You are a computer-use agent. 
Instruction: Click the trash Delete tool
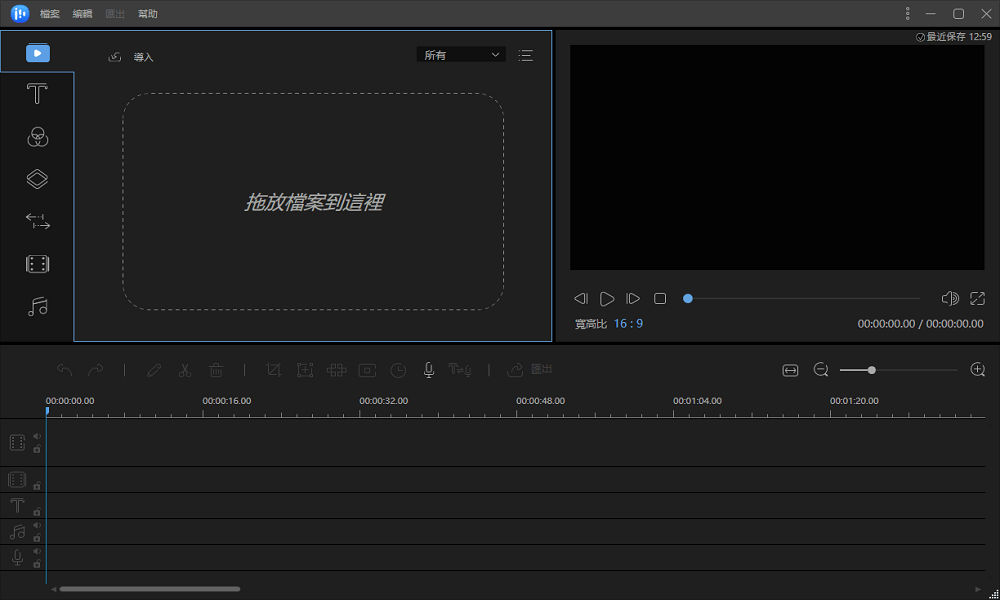216,370
